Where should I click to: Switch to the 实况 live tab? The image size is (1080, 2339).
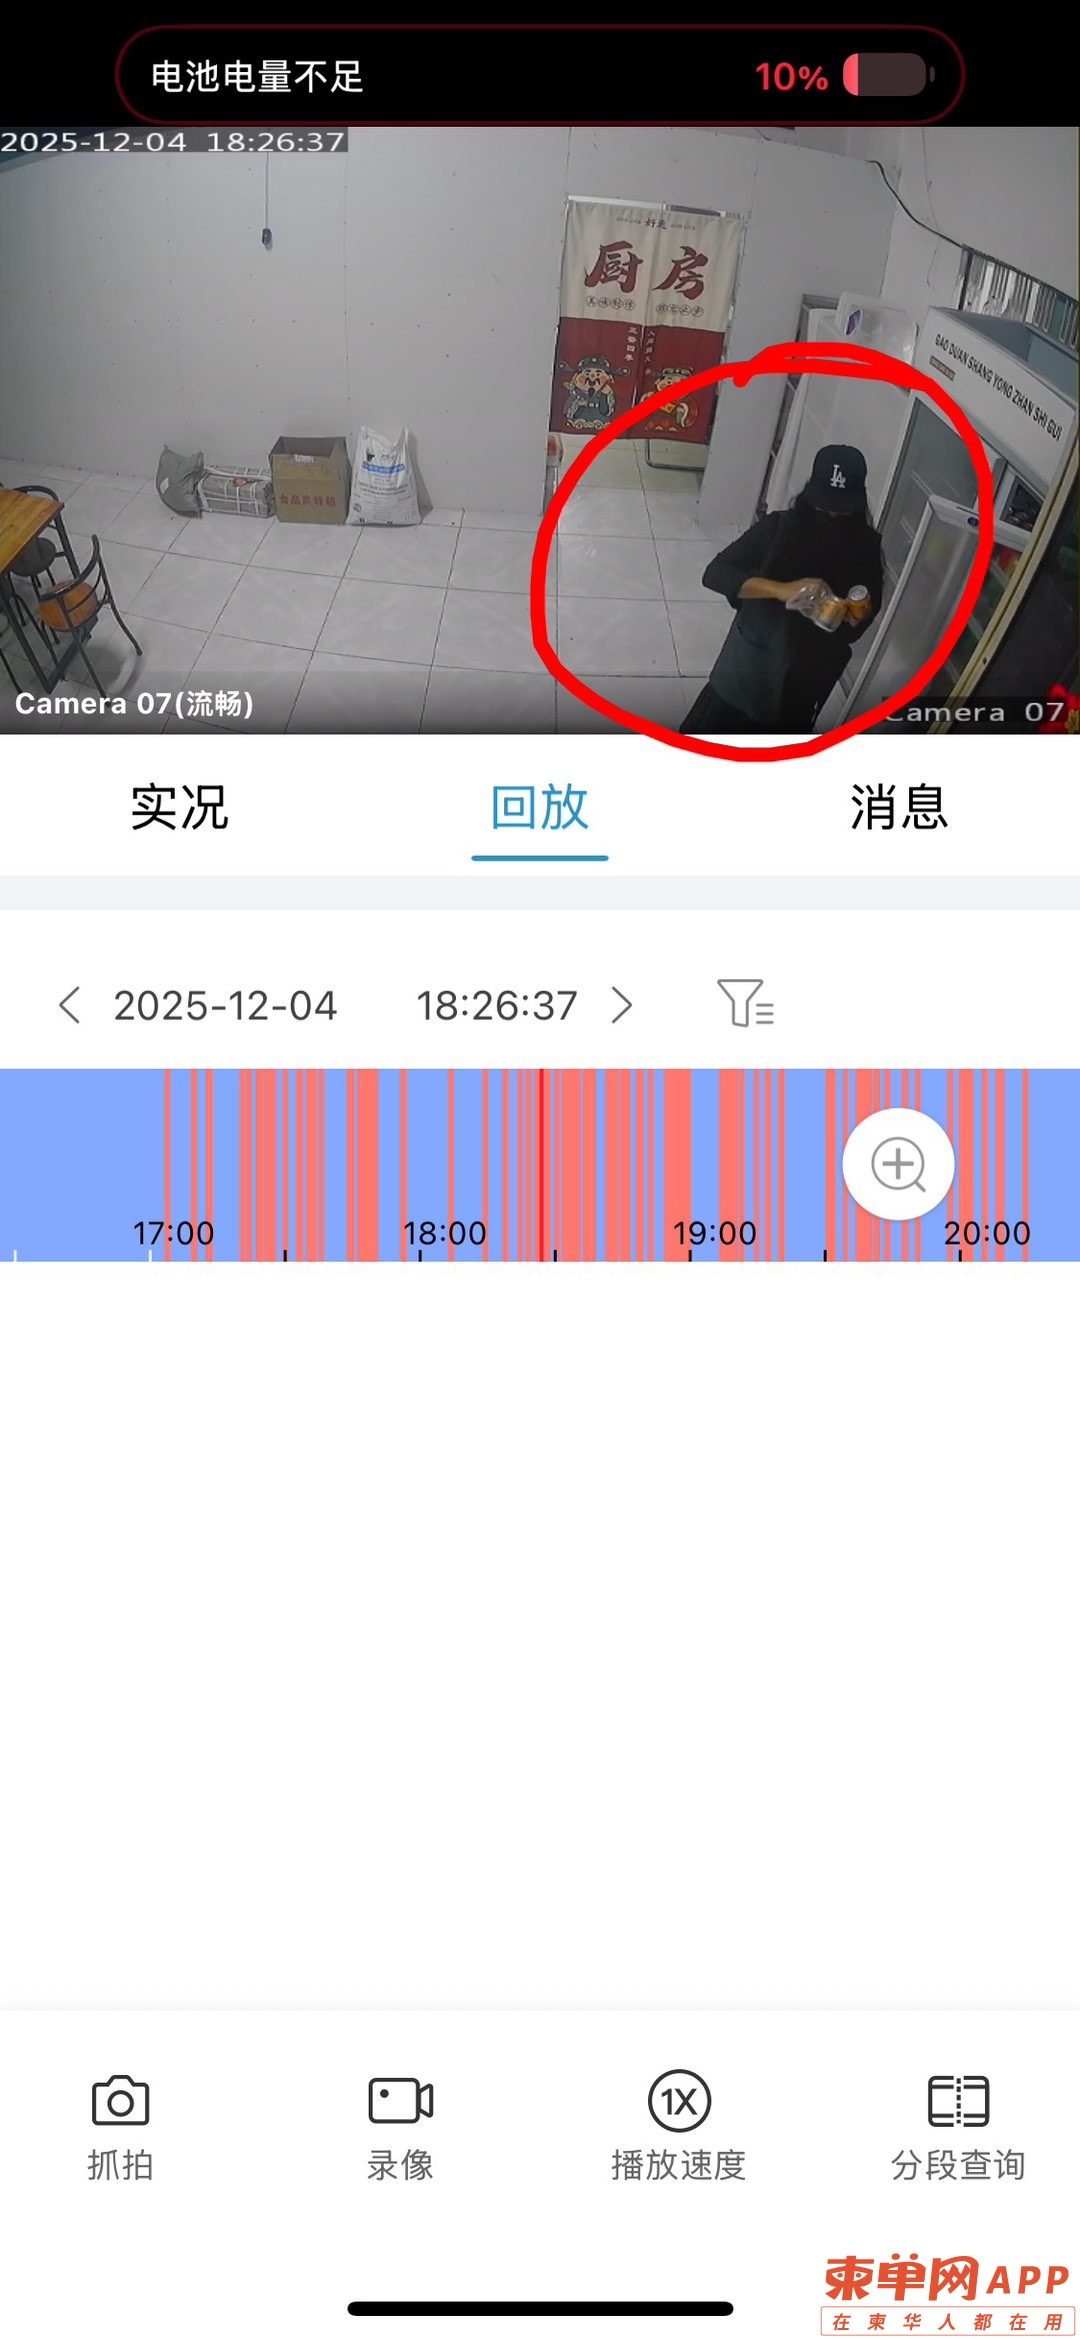[180, 807]
